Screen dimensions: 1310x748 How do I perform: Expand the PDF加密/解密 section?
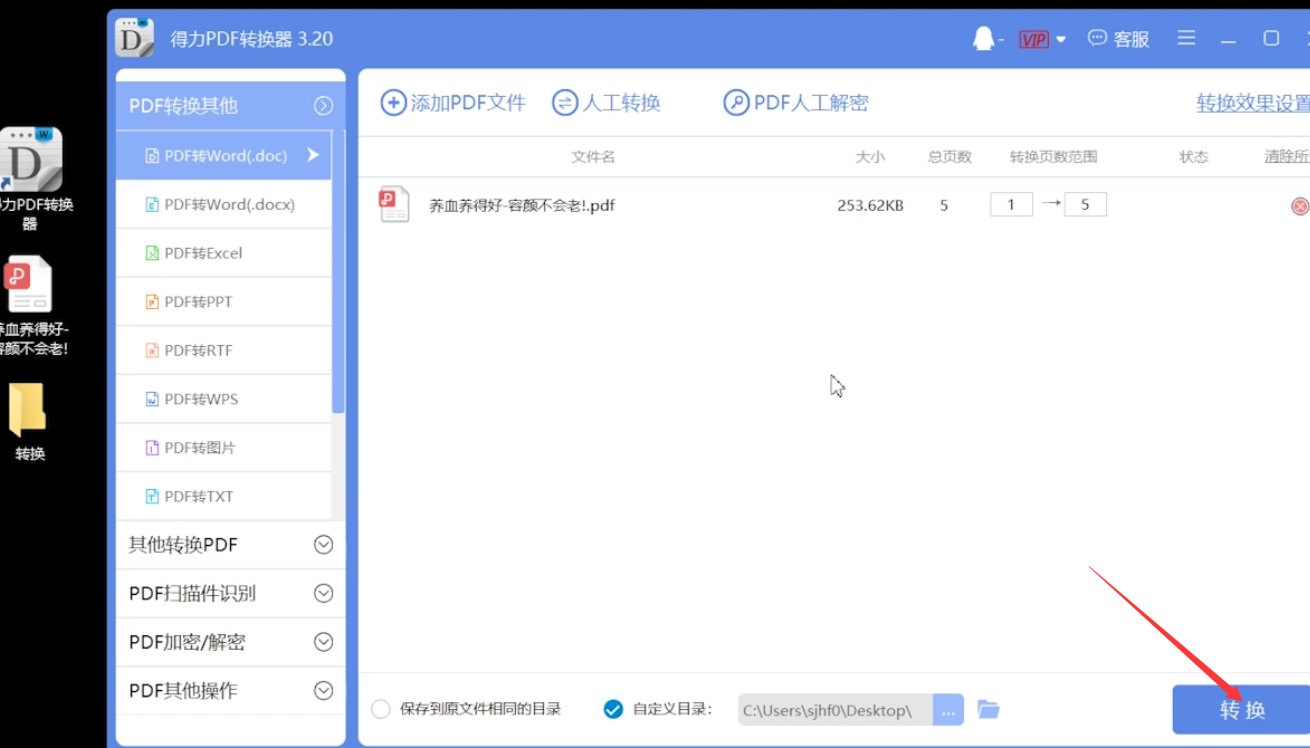230,642
